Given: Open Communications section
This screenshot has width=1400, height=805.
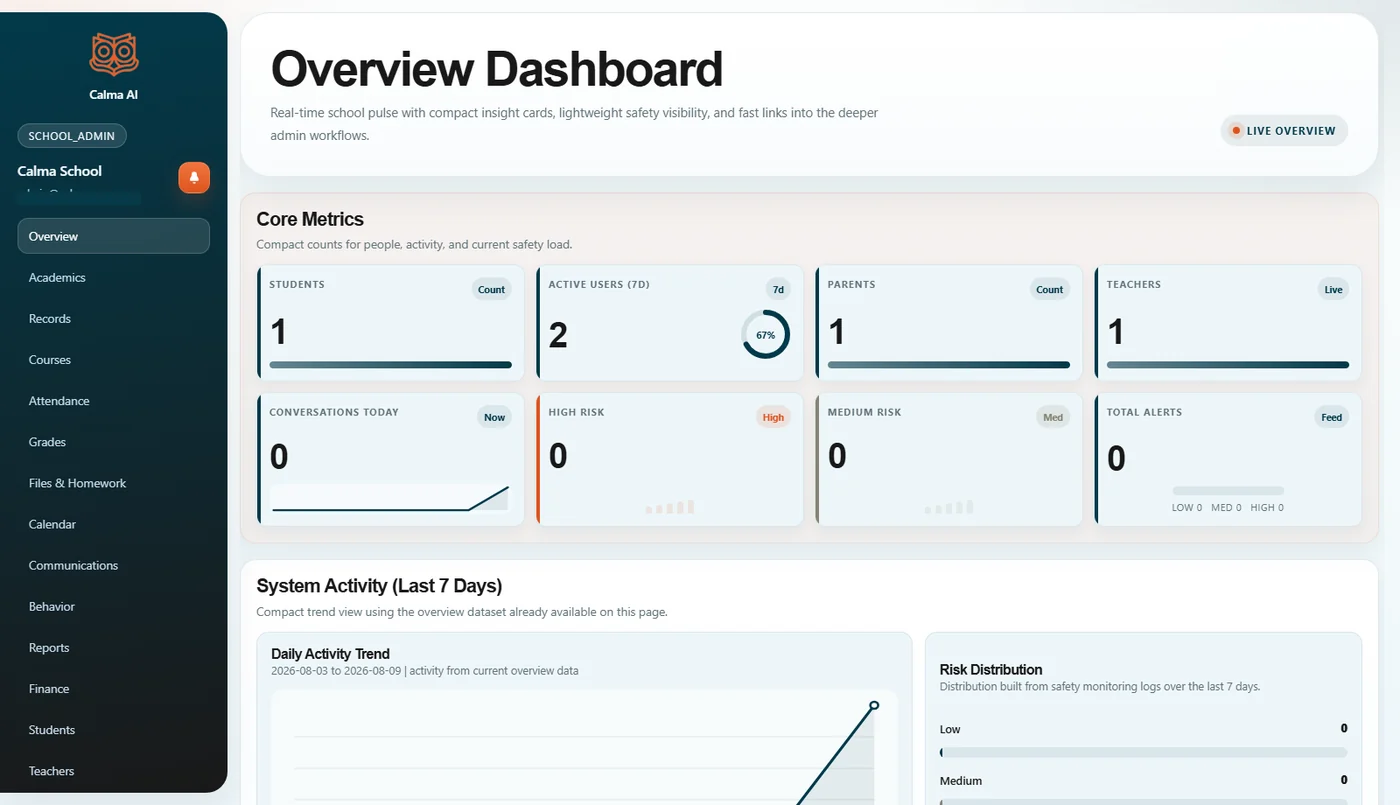Looking at the screenshot, I should pos(113,565).
